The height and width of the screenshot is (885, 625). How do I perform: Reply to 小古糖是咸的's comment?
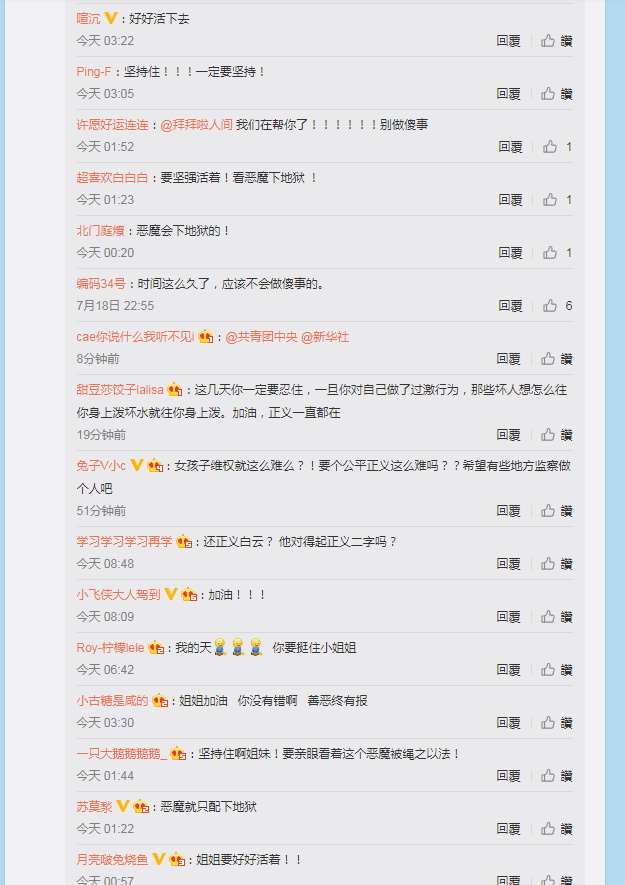508,723
